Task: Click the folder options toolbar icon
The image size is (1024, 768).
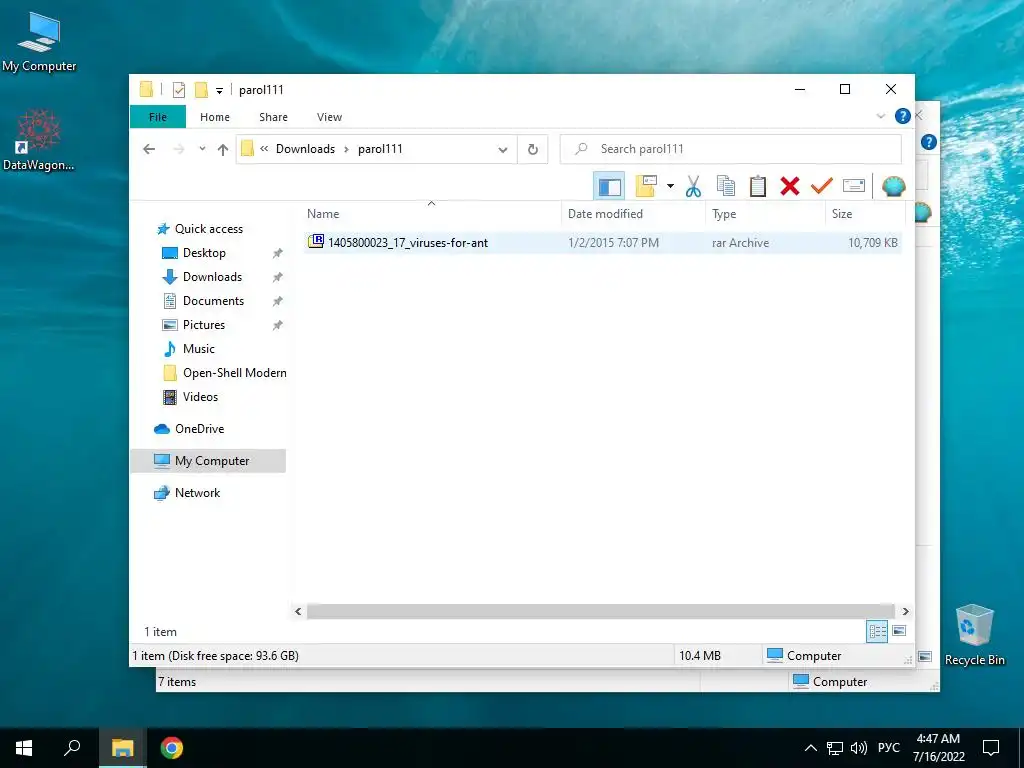Action: (646, 187)
